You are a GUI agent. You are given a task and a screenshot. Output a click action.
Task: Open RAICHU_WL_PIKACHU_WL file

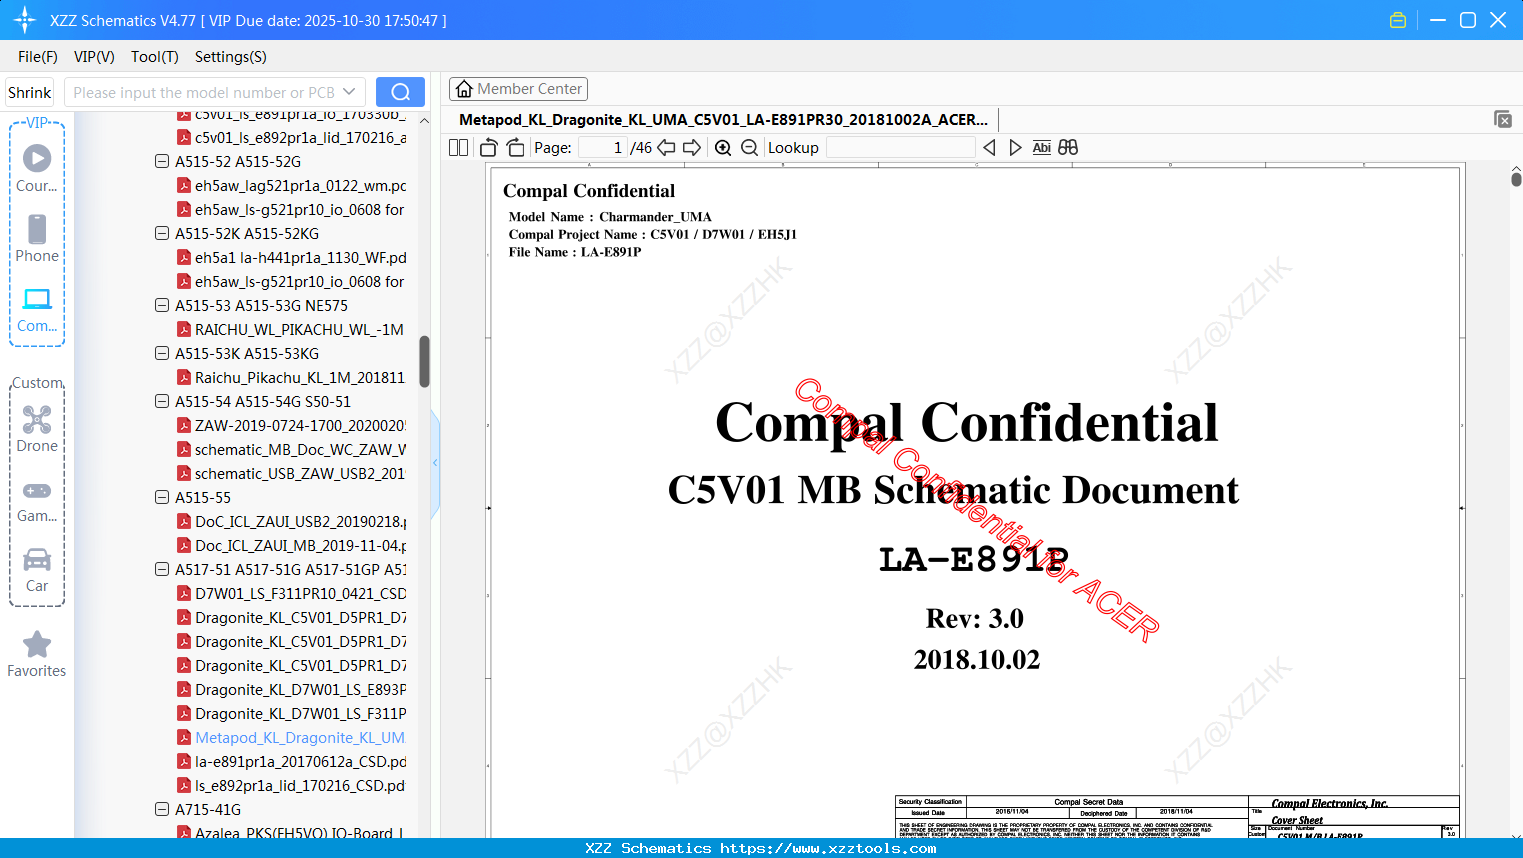(290, 329)
